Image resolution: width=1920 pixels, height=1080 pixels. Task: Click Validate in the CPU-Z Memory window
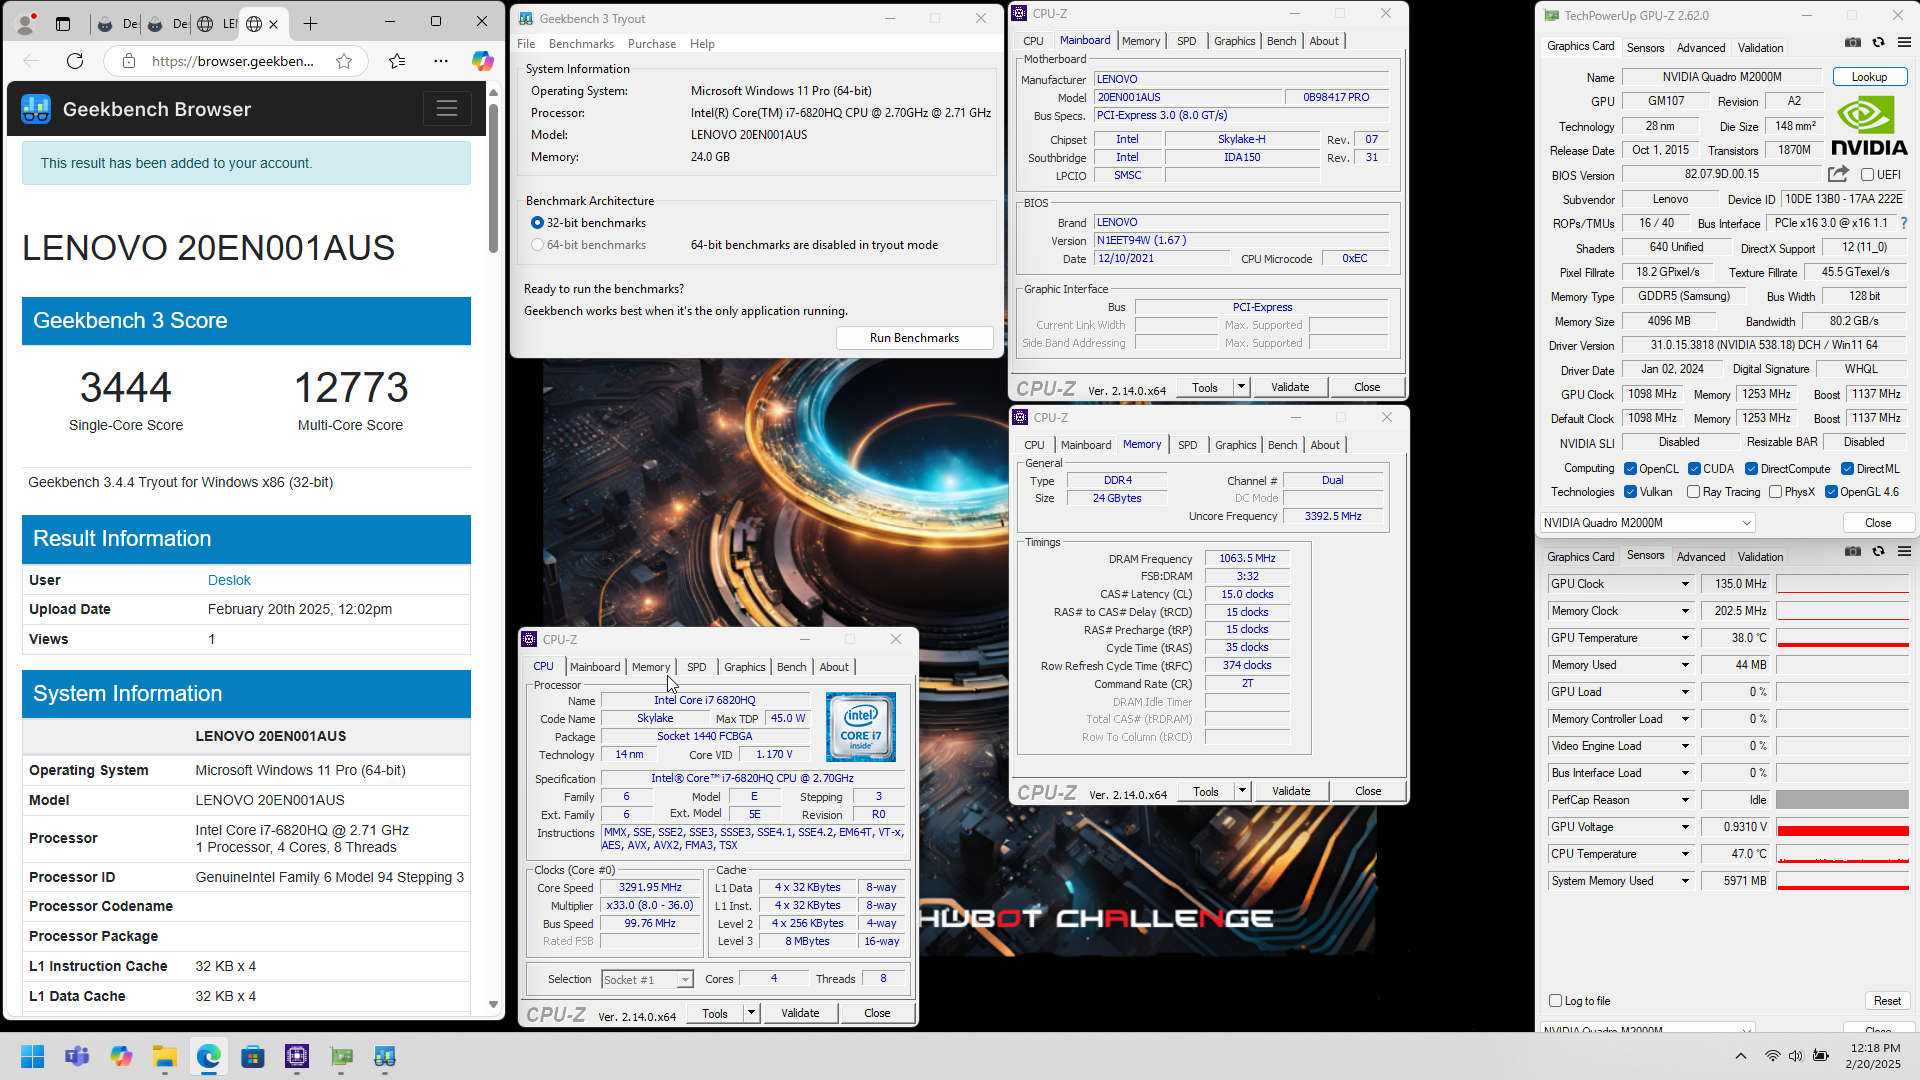point(1291,791)
